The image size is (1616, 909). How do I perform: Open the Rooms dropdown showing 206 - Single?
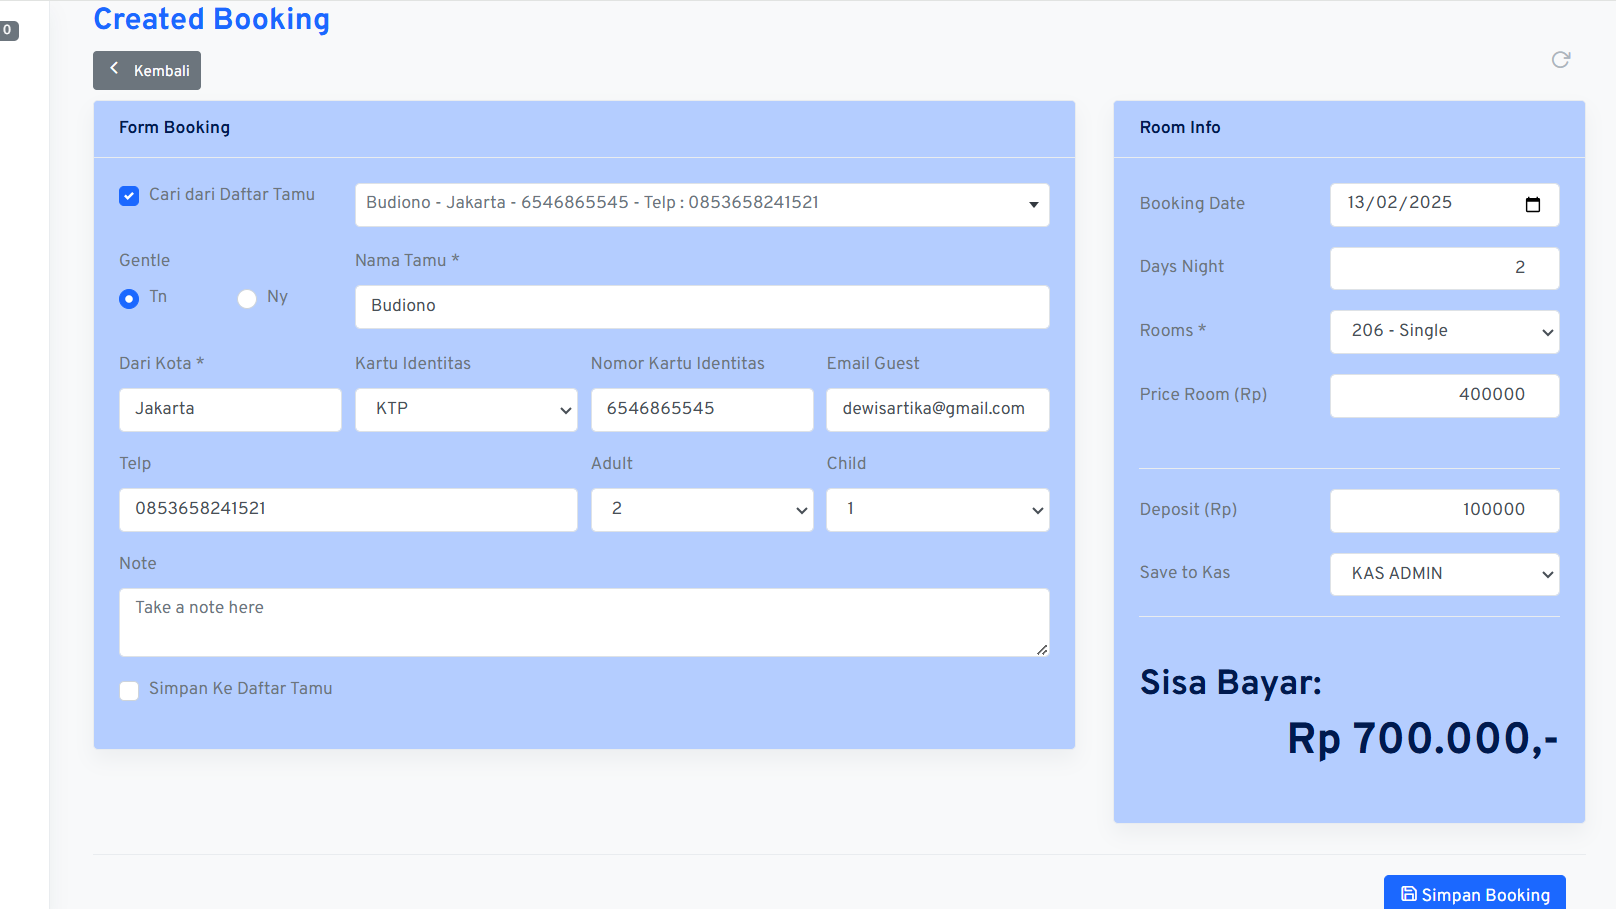point(1444,331)
